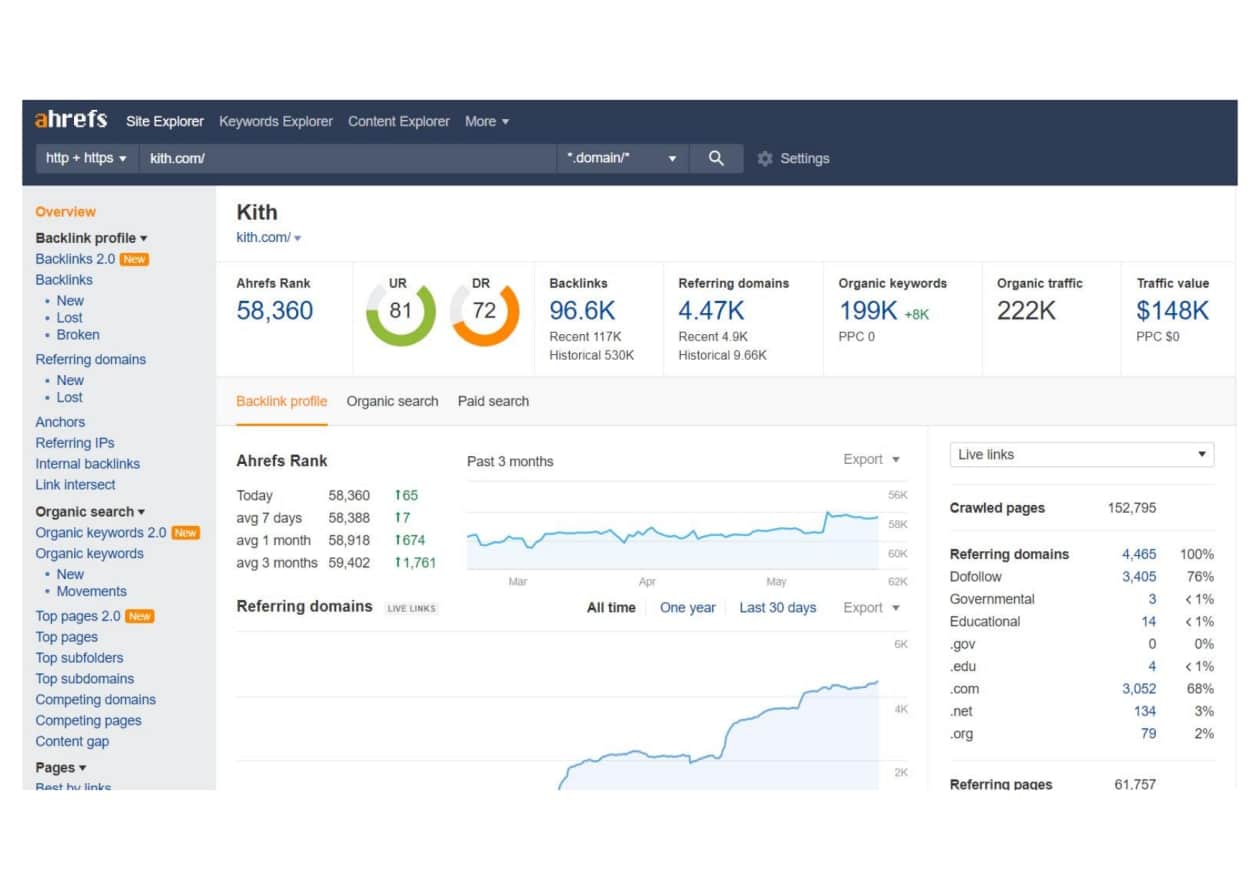Open the Lost link under Backlinks
The height and width of the screenshot is (890, 1260).
(70, 317)
